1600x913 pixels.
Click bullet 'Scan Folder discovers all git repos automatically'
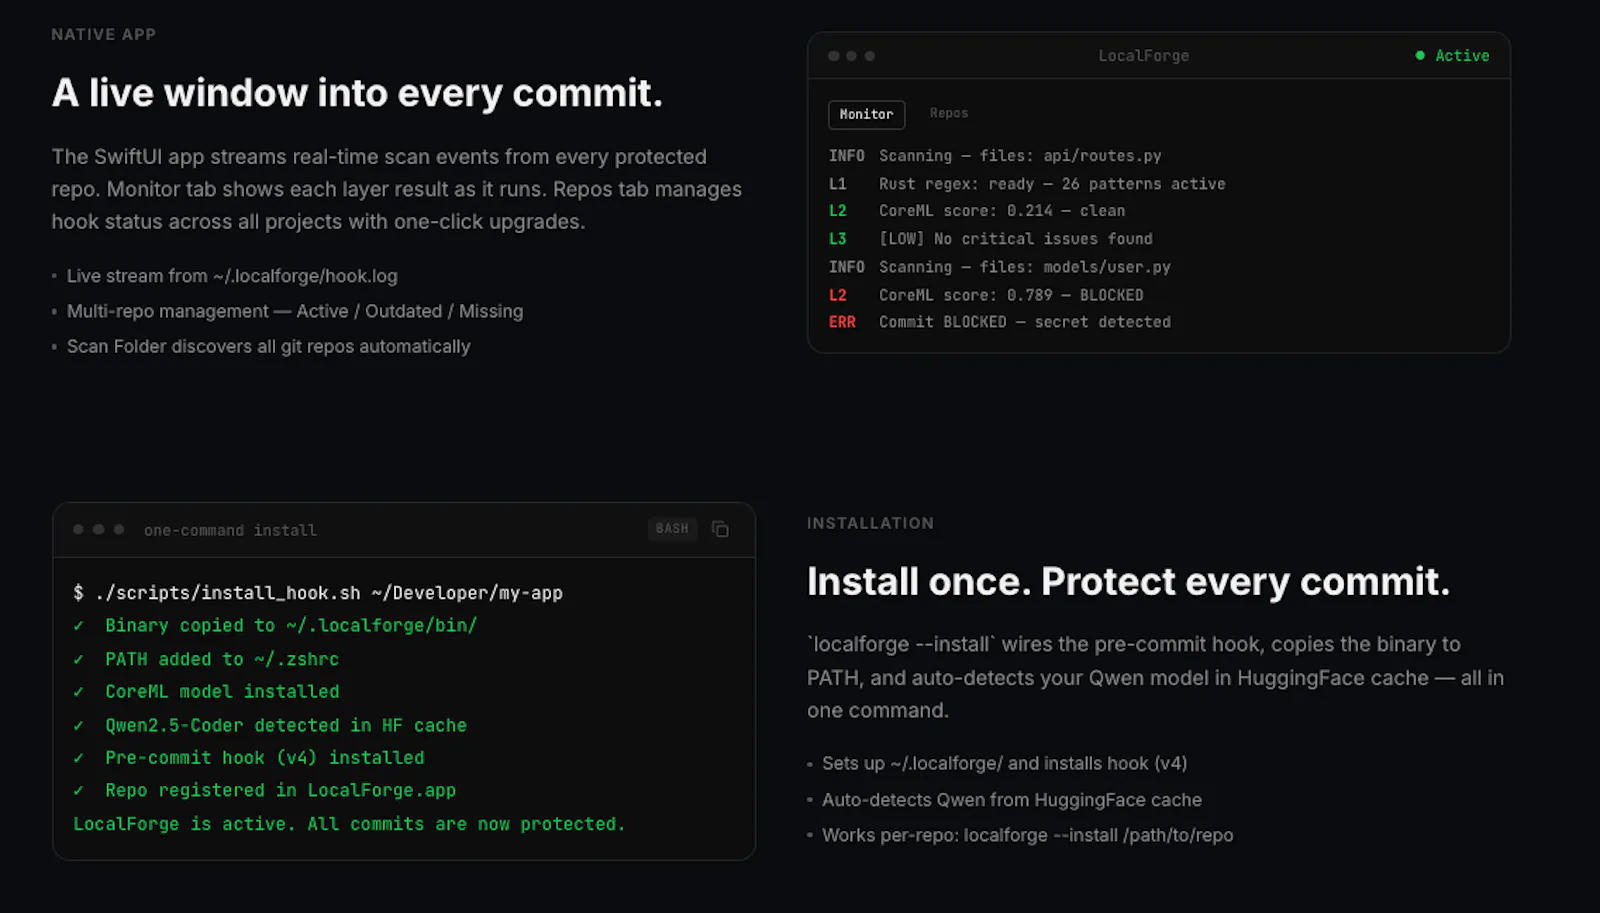(268, 346)
